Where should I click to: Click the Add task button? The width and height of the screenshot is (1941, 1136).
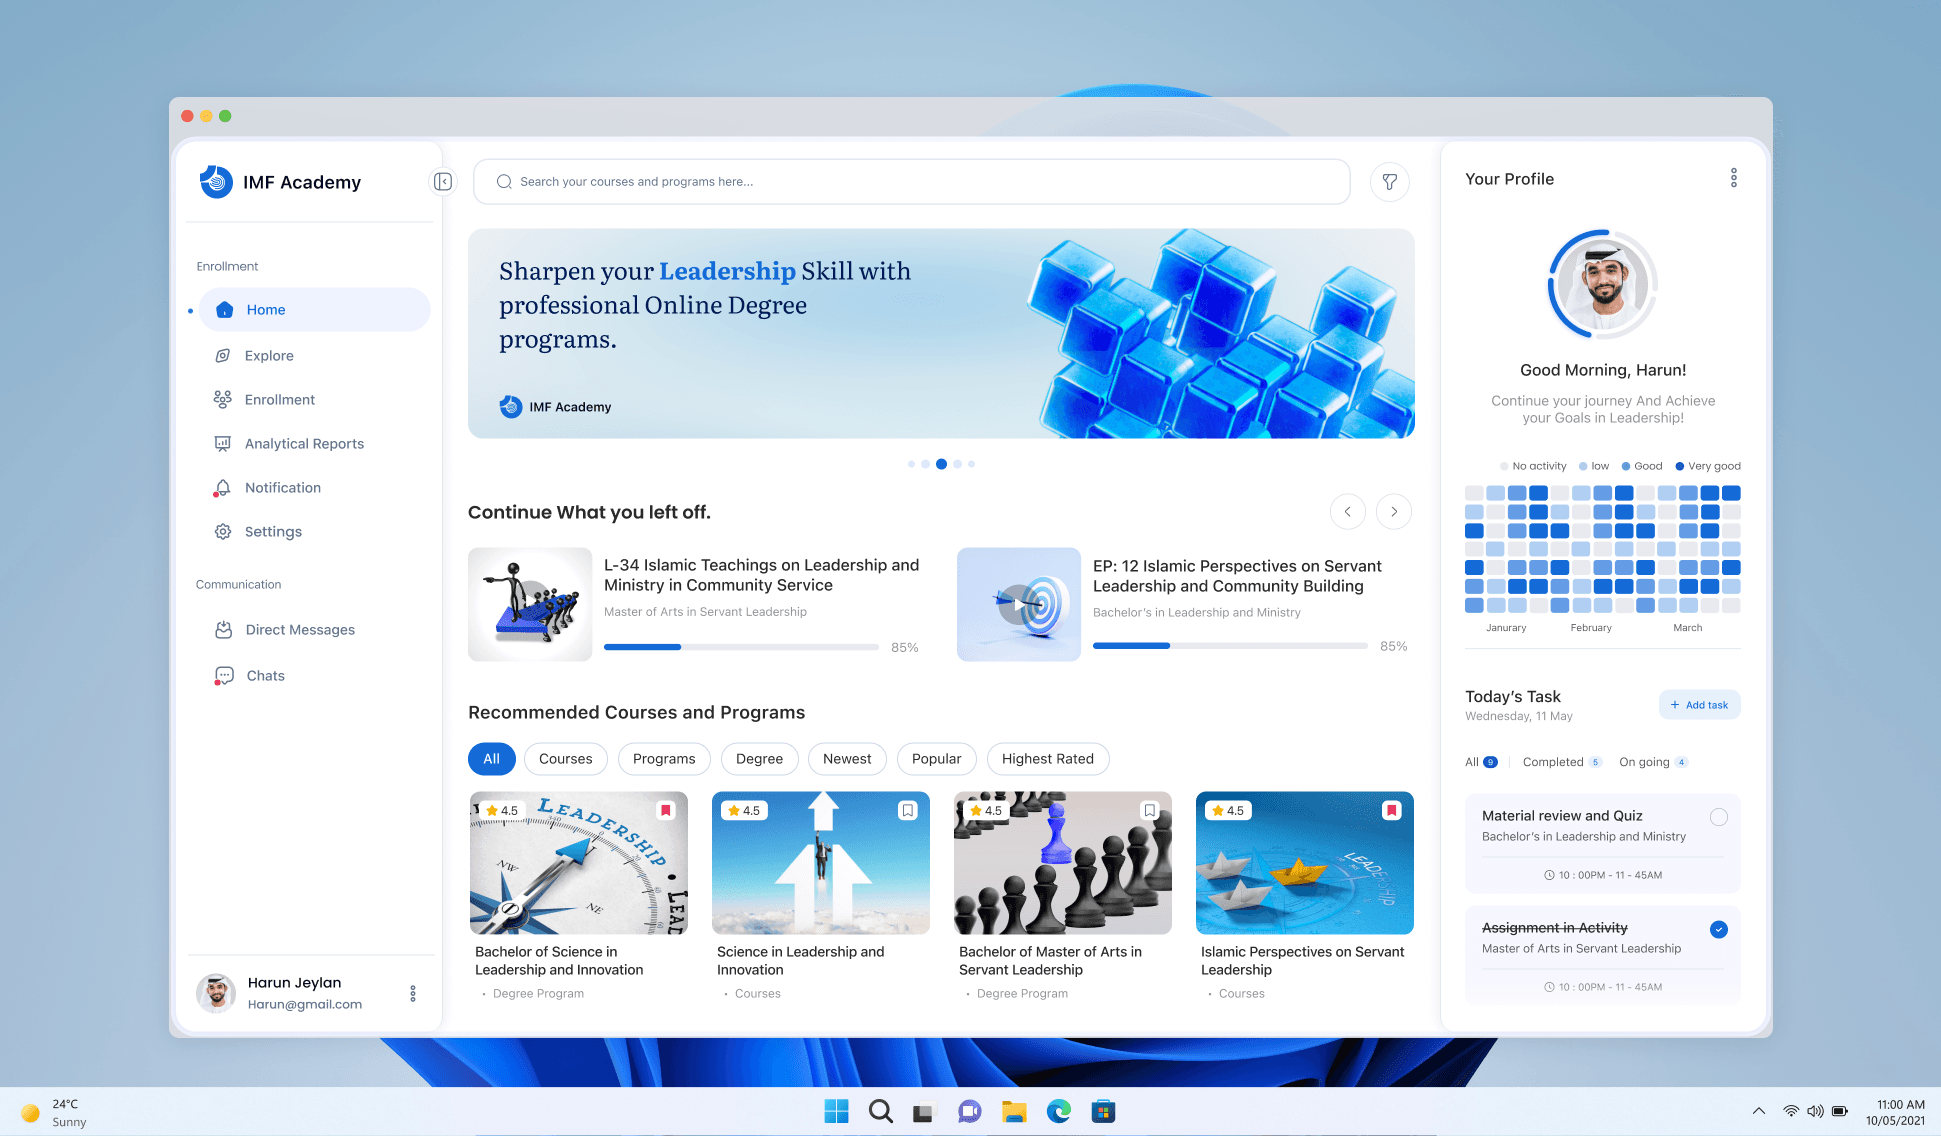pyautogui.click(x=1698, y=704)
